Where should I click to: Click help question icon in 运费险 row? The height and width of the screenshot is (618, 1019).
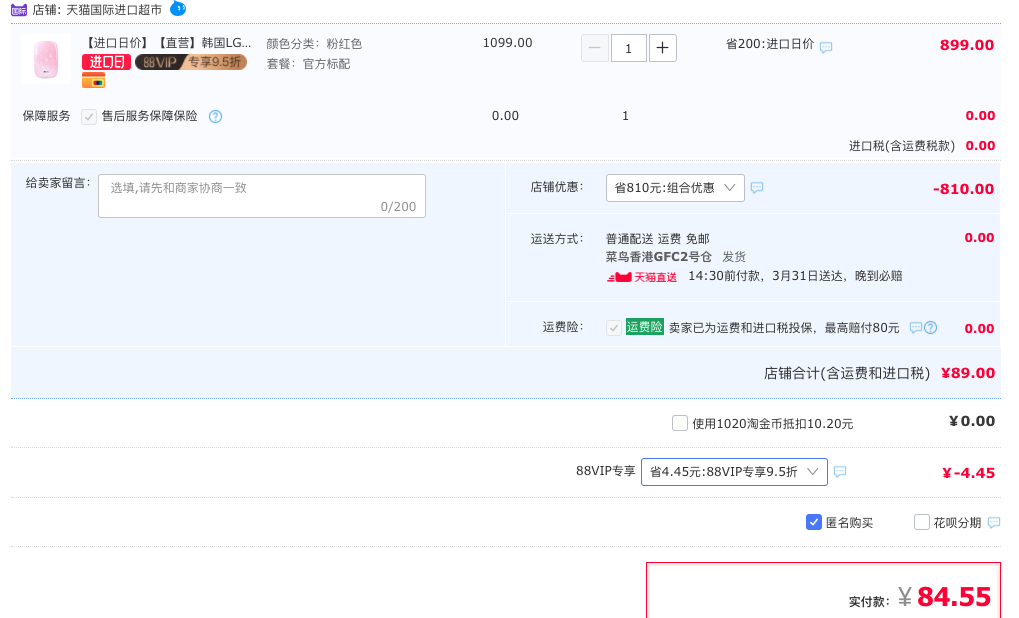click(x=931, y=328)
